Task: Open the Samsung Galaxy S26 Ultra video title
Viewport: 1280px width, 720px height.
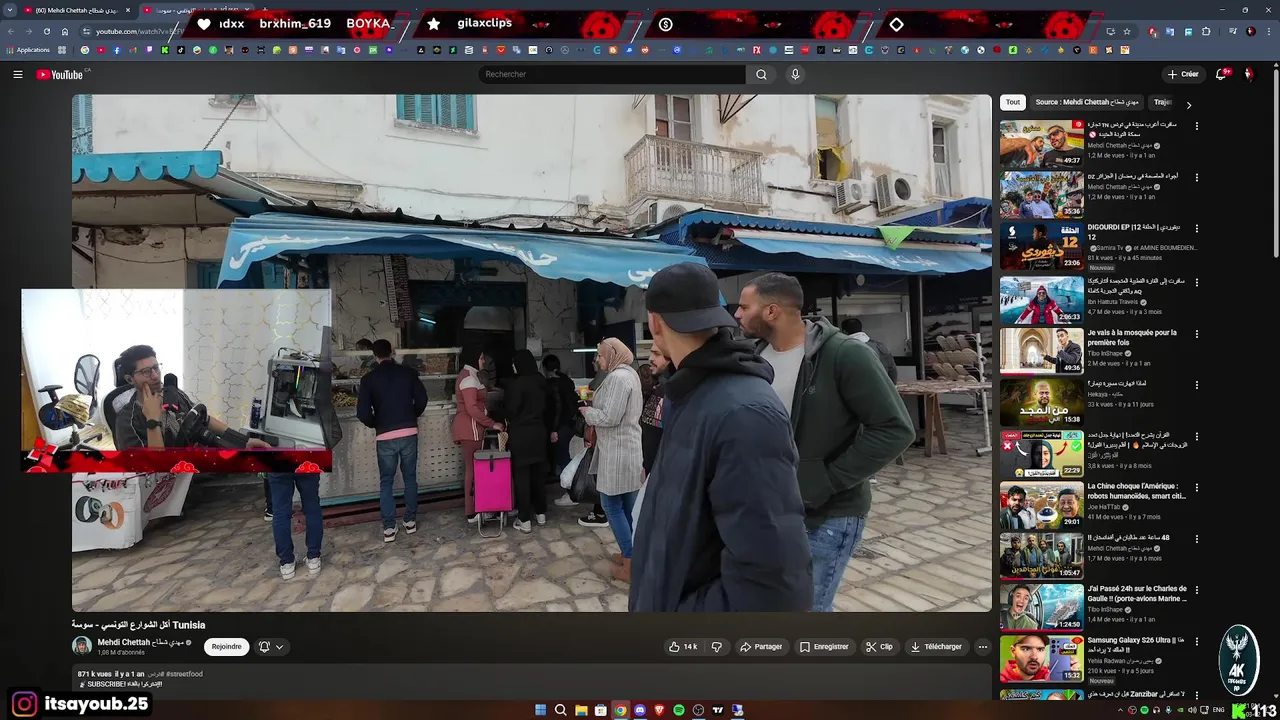Action: click(x=1136, y=645)
